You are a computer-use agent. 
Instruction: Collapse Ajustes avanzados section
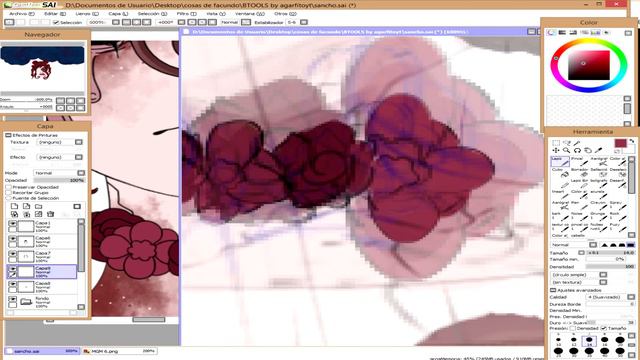point(553,290)
